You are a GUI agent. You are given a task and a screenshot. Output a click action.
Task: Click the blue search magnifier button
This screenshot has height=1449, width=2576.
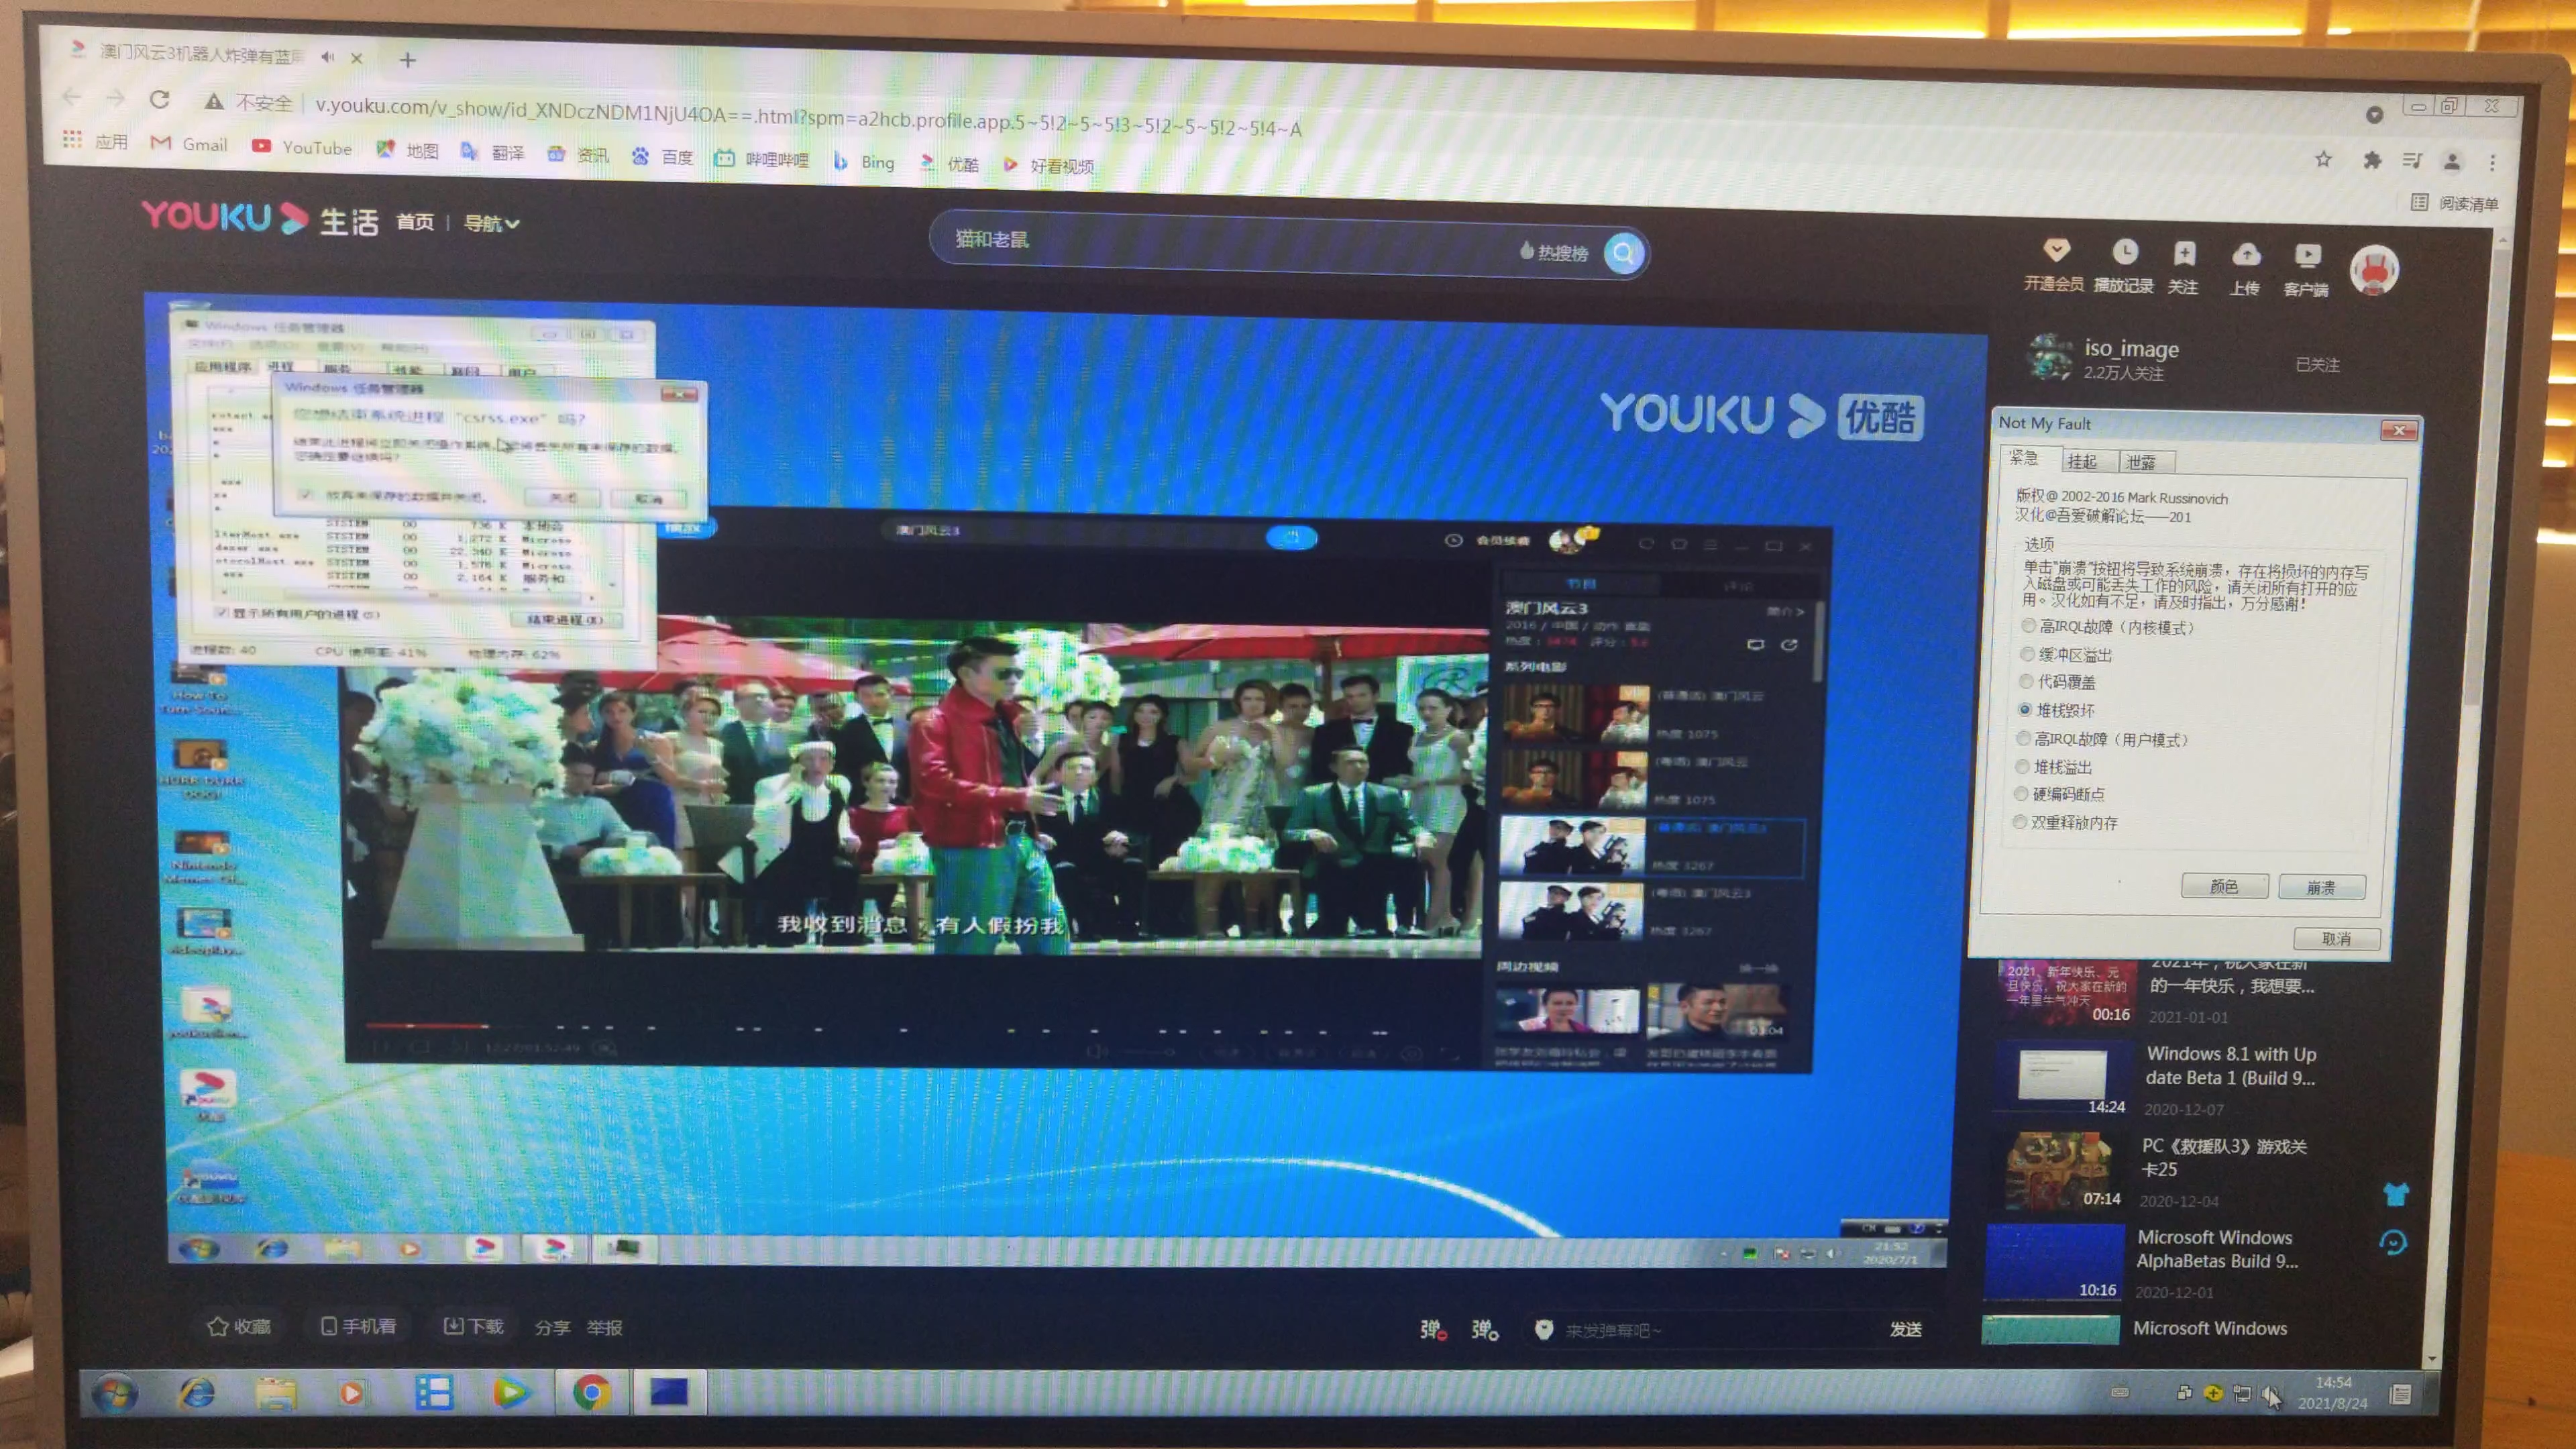coord(1624,253)
